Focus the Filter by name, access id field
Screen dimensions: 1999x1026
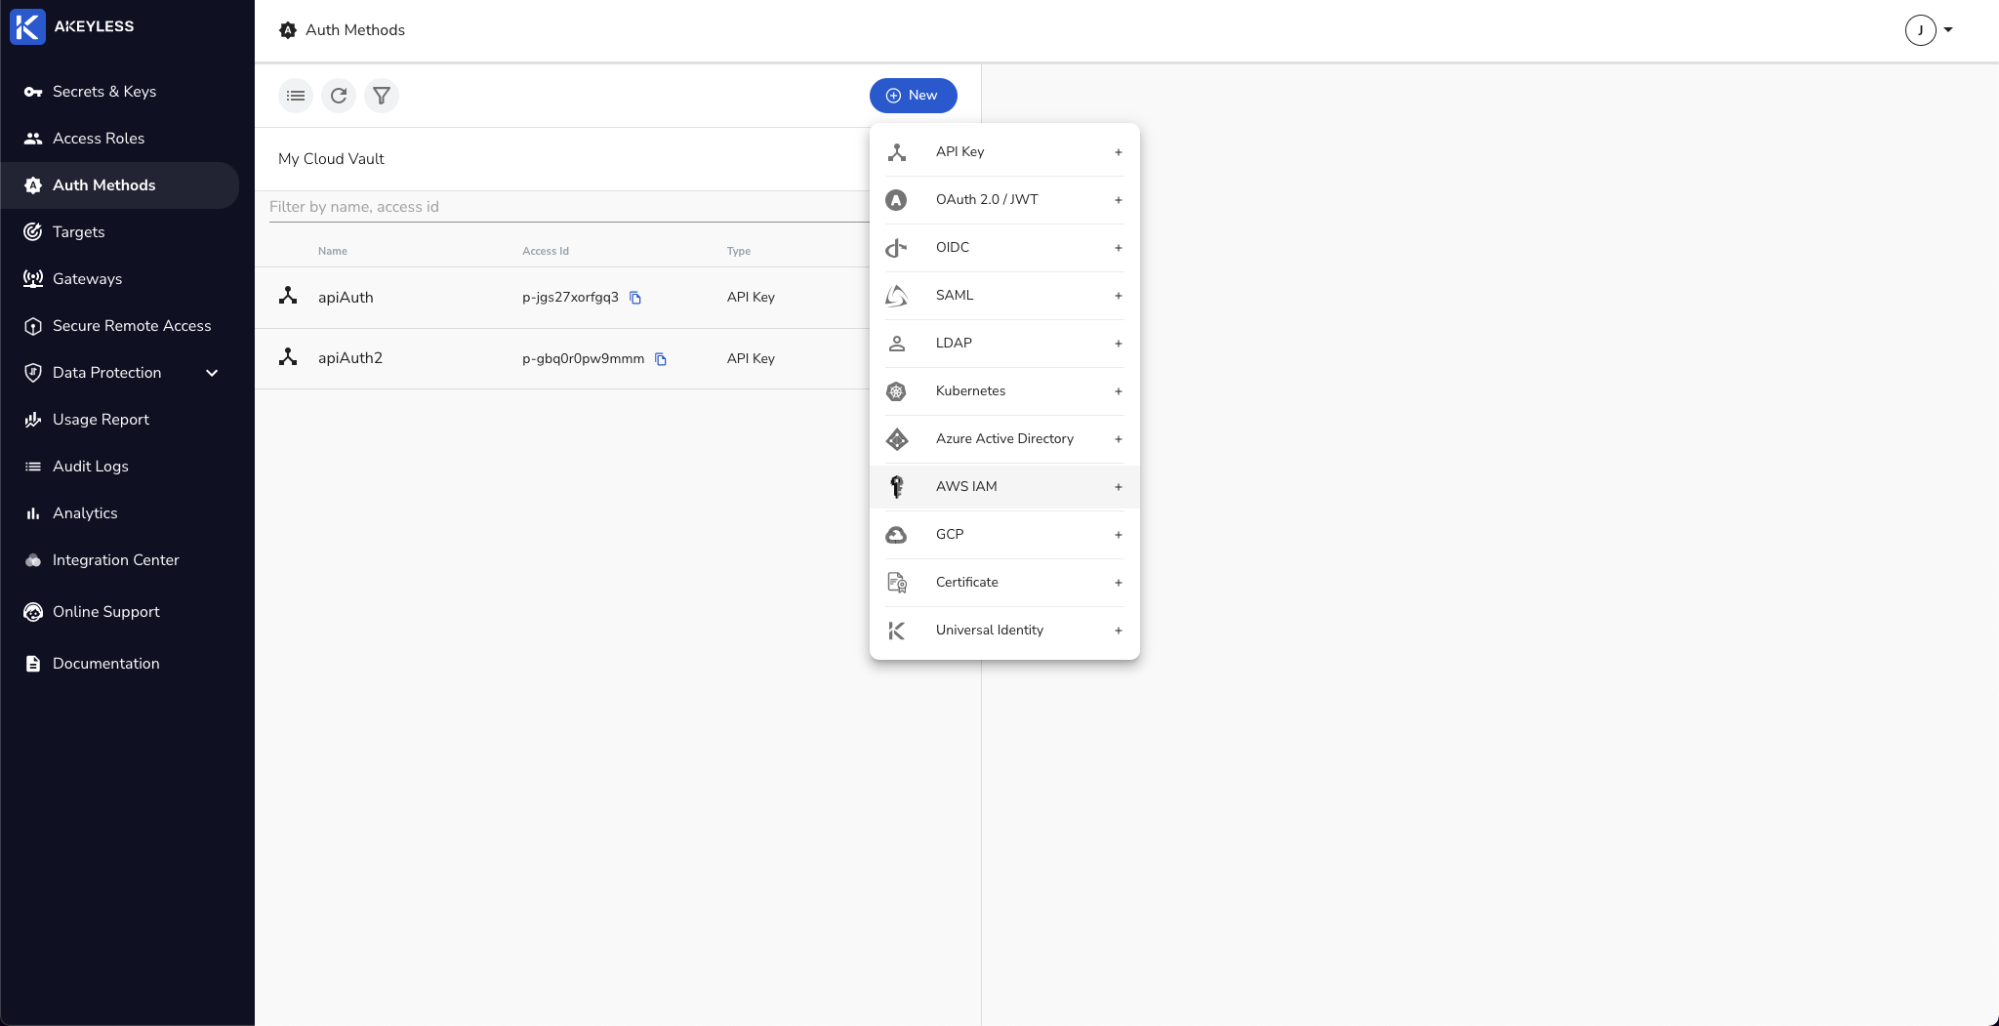point(568,207)
